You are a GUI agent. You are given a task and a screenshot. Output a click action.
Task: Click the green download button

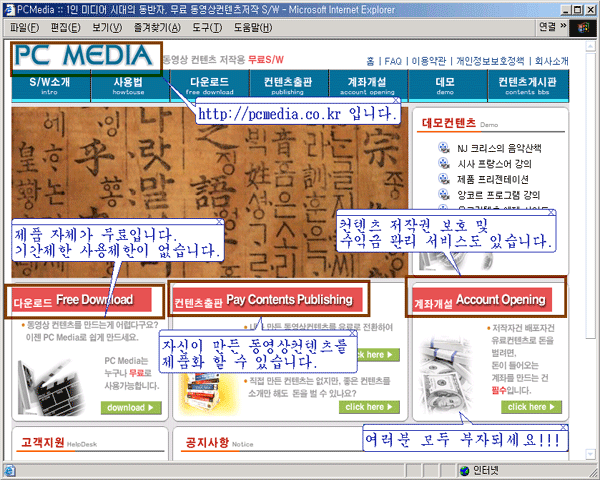tap(131, 408)
